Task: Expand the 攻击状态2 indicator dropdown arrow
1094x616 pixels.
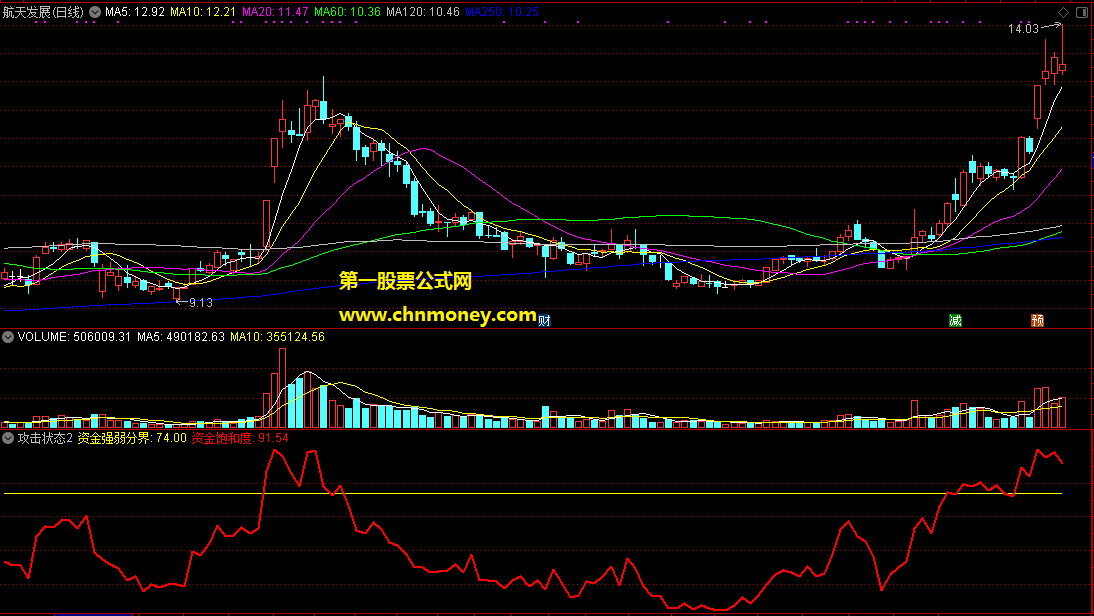Action: click(x=8, y=438)
